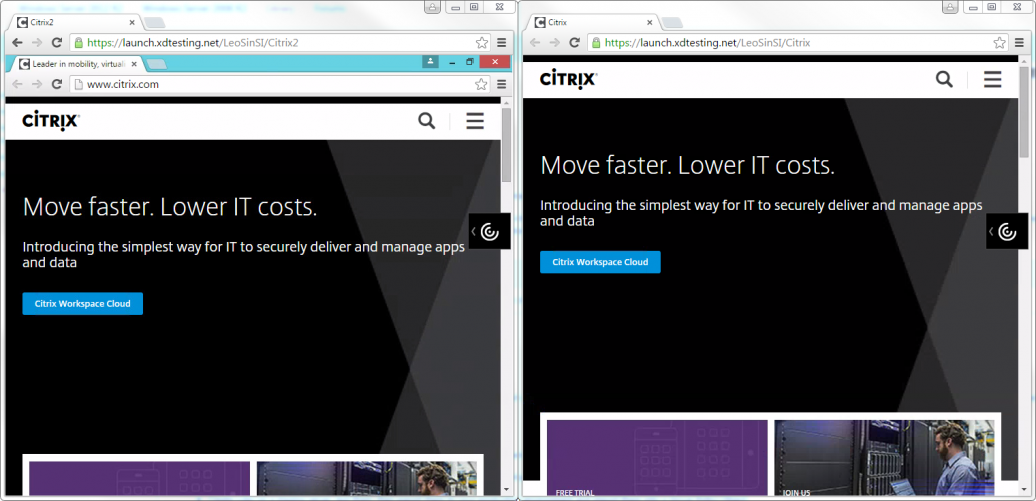Click the Citrix logo in the right window
This screenshot has width=1036, height=501.
pyautogui.click(x=568, y=79)
